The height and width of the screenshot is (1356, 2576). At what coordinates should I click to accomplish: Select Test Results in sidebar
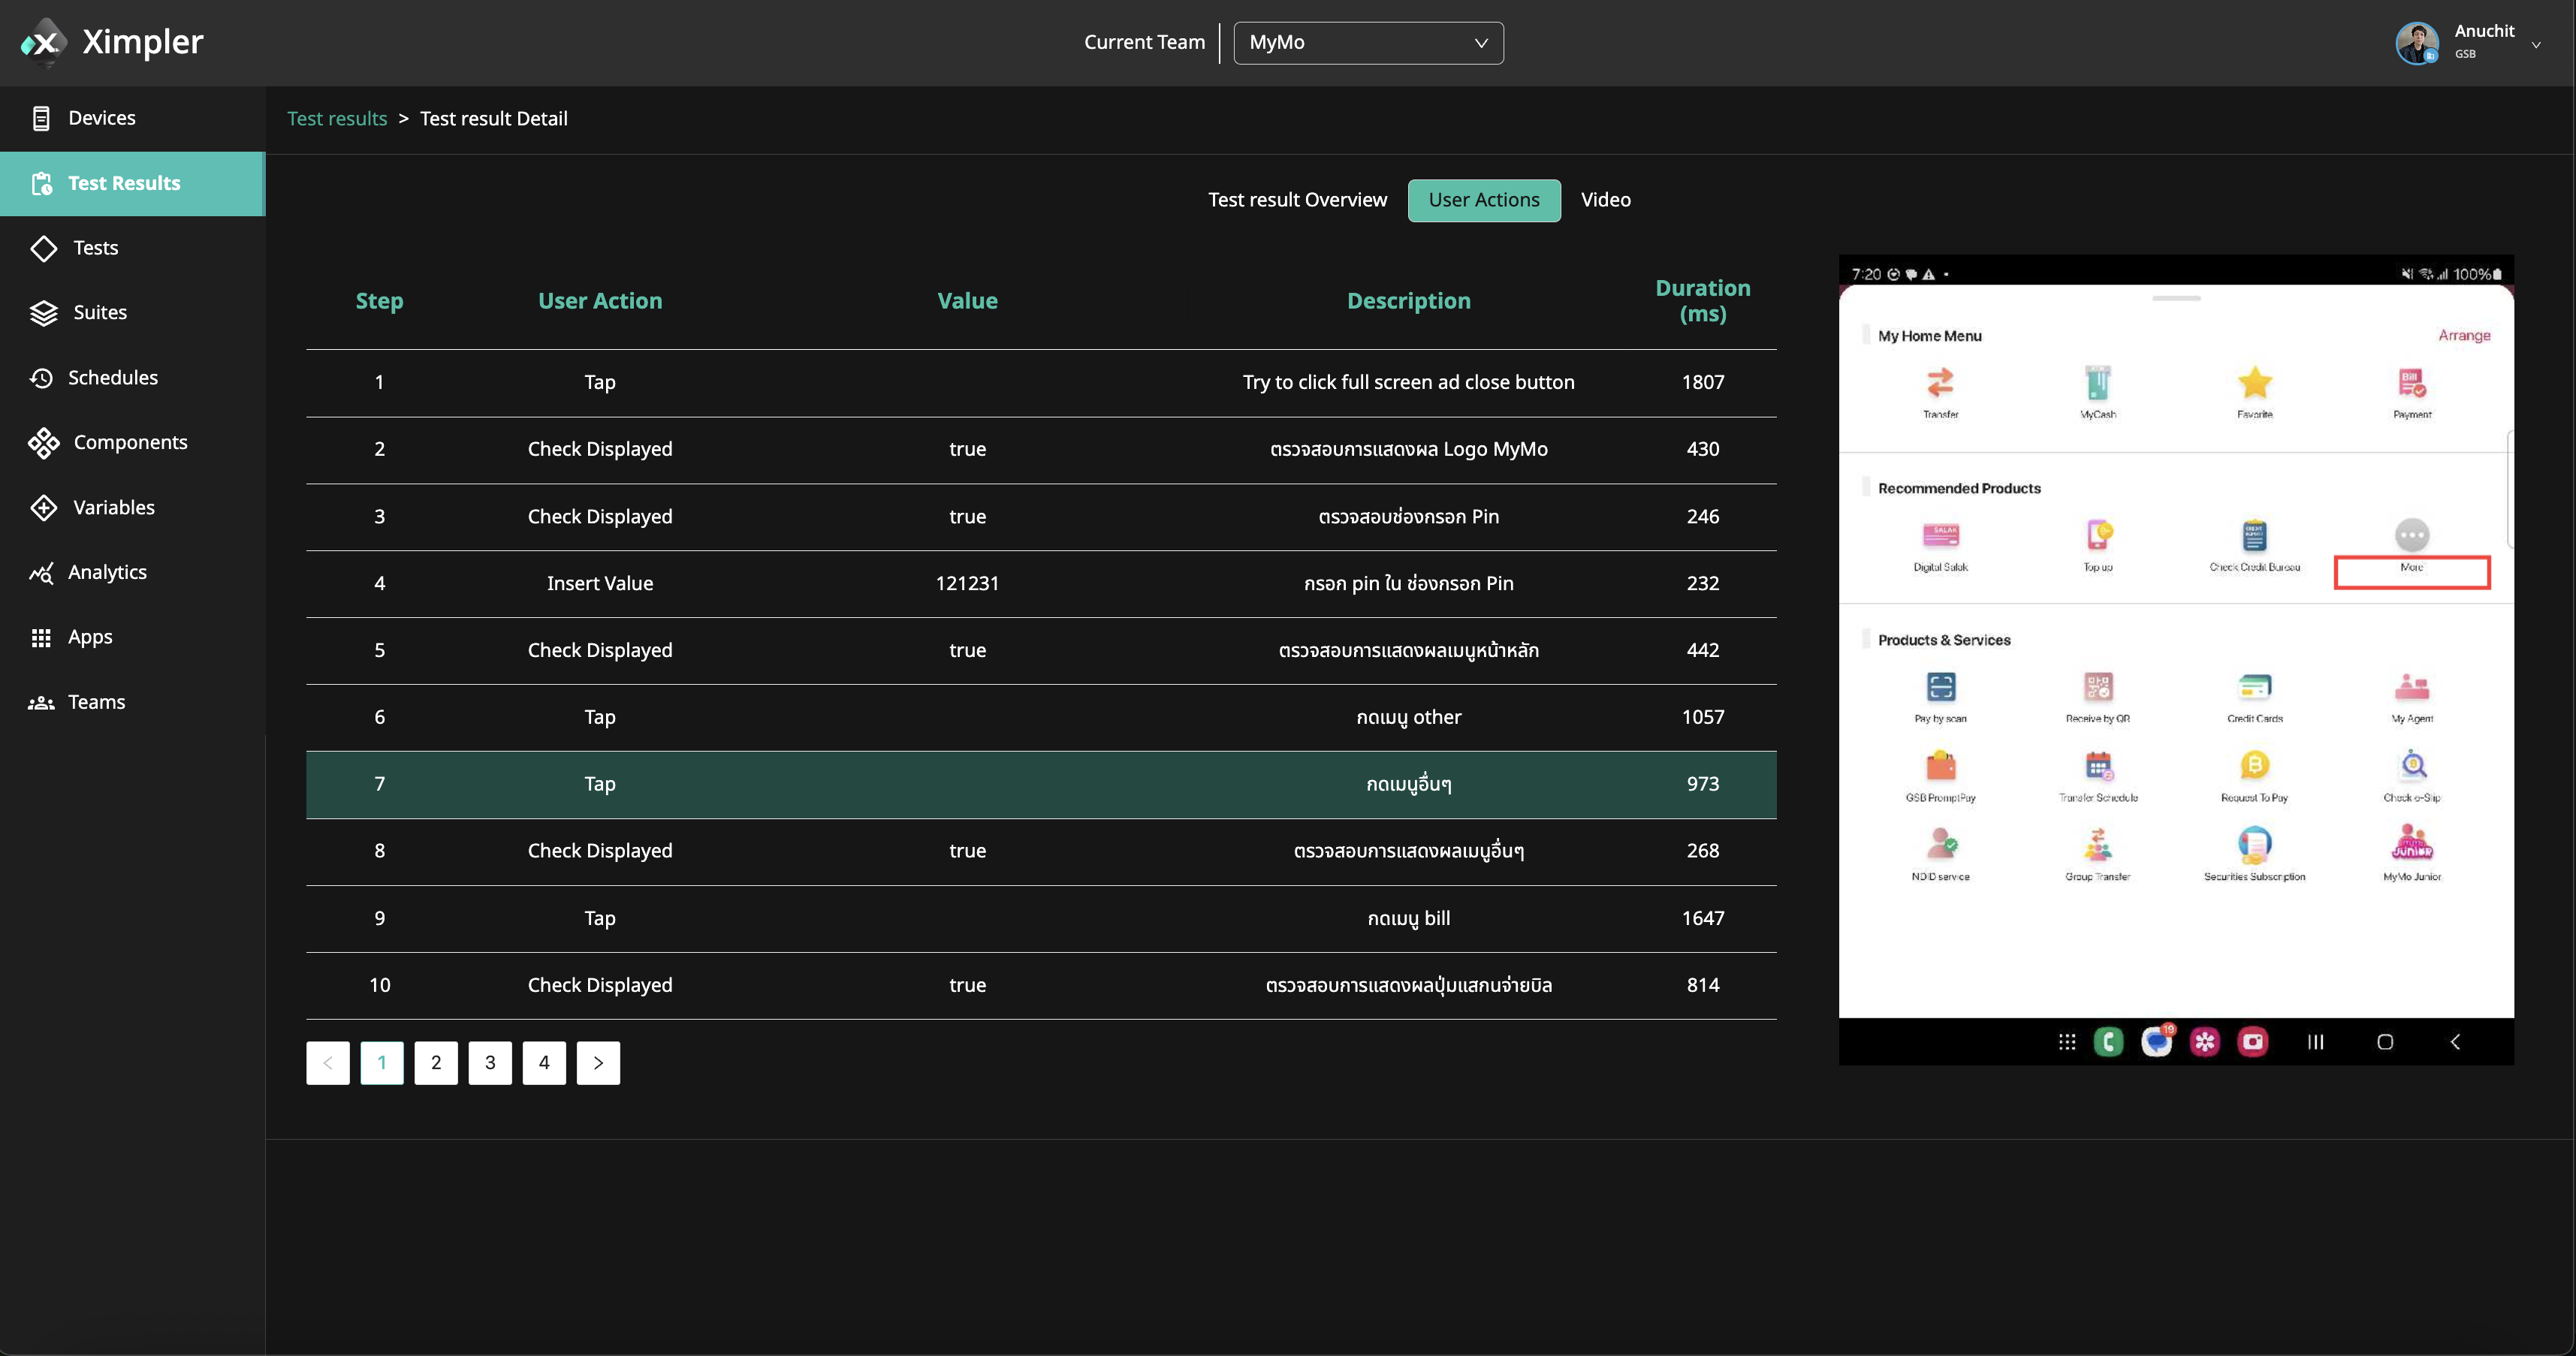click(124, 184)
